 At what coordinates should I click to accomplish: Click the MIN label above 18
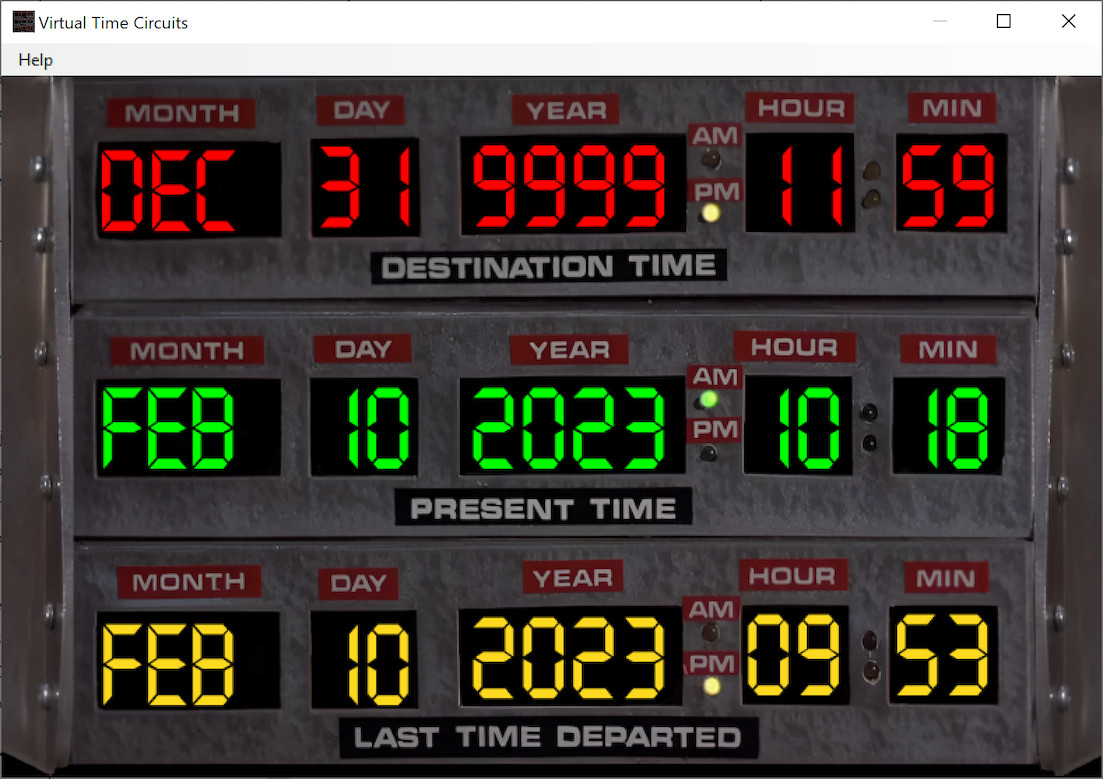948,349
